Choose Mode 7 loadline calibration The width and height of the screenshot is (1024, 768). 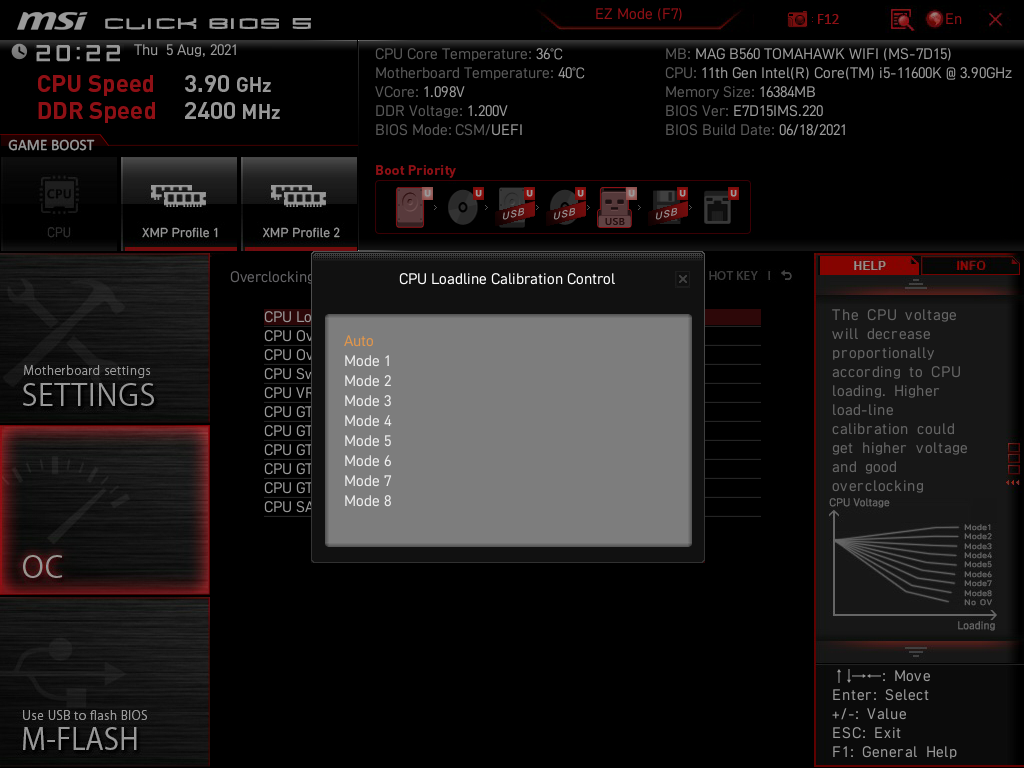pos(367,481)
